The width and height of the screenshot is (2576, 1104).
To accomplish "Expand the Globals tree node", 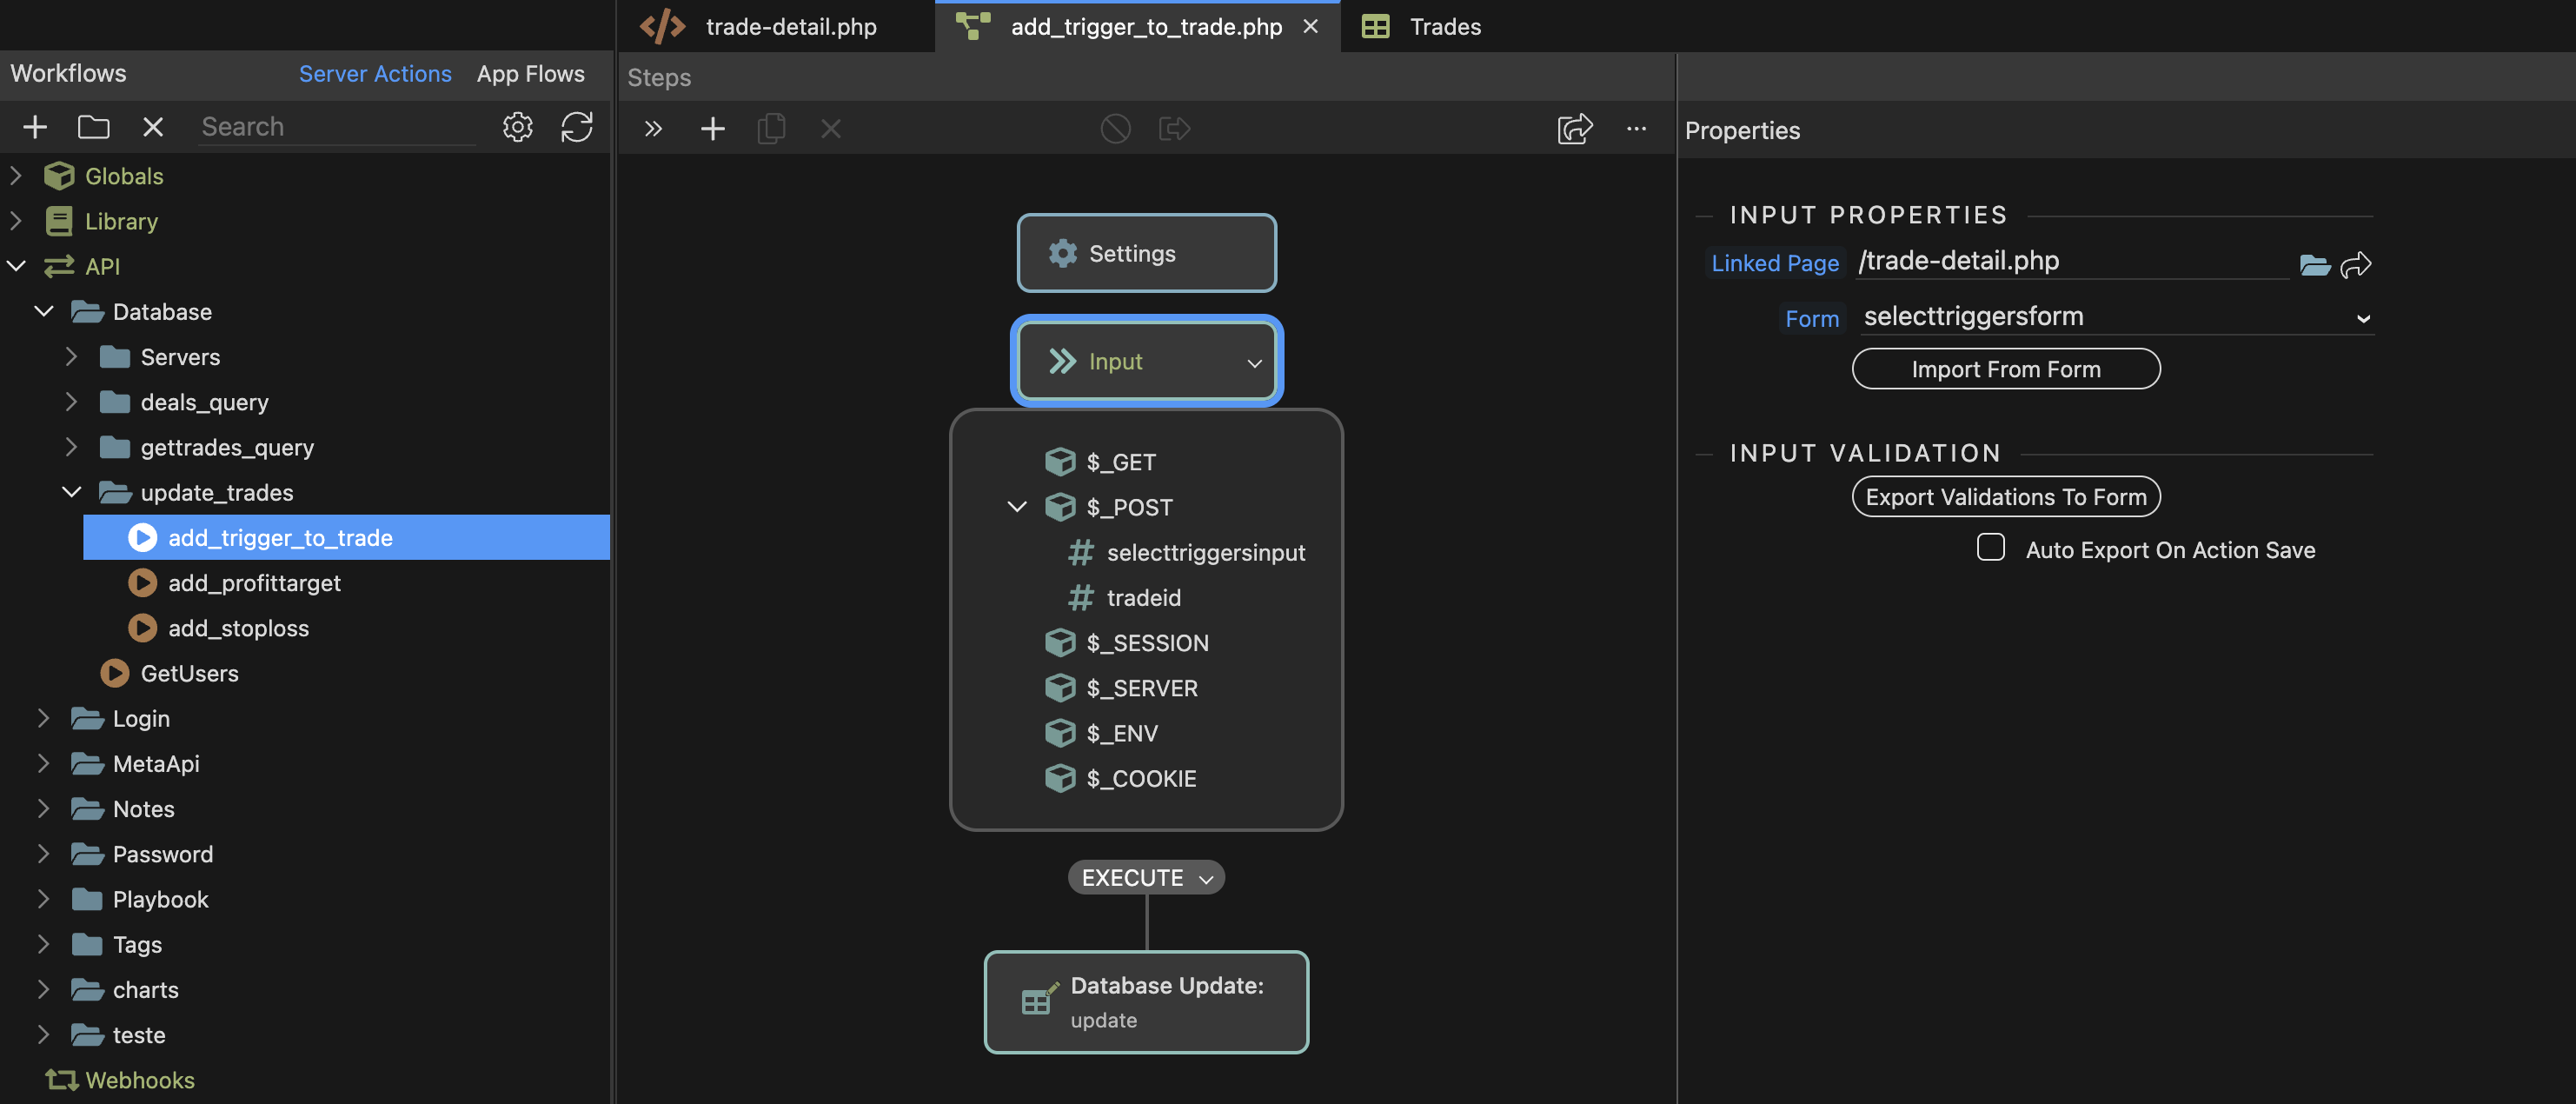I will coord(16,176).
